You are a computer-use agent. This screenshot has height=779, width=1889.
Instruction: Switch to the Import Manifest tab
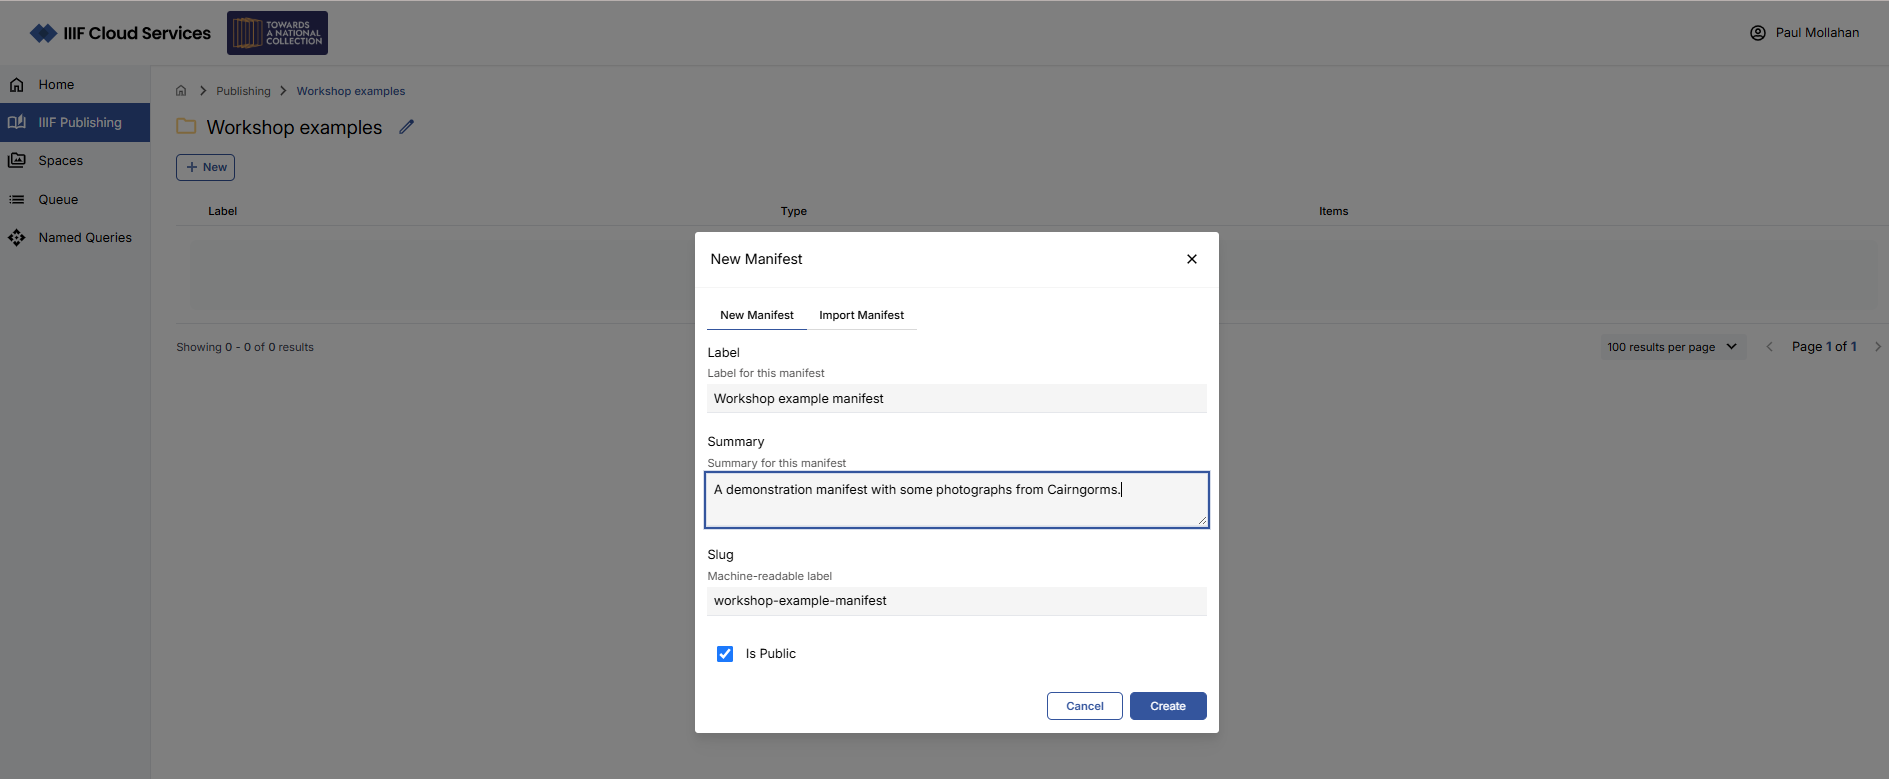coord(861,315)
